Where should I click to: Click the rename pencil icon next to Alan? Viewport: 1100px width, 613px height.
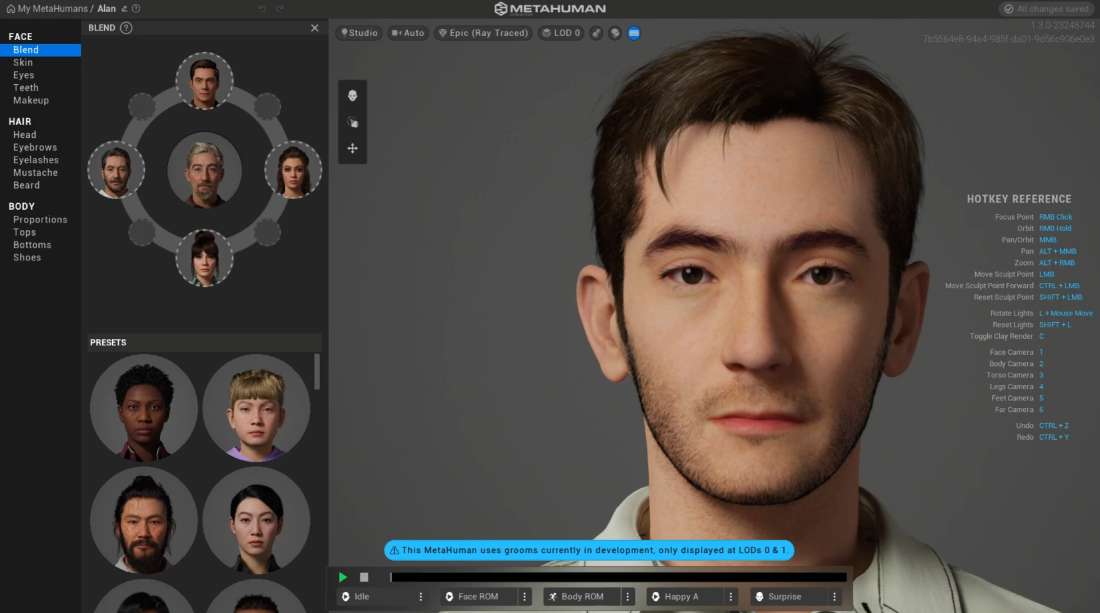(x=124, y=9)
